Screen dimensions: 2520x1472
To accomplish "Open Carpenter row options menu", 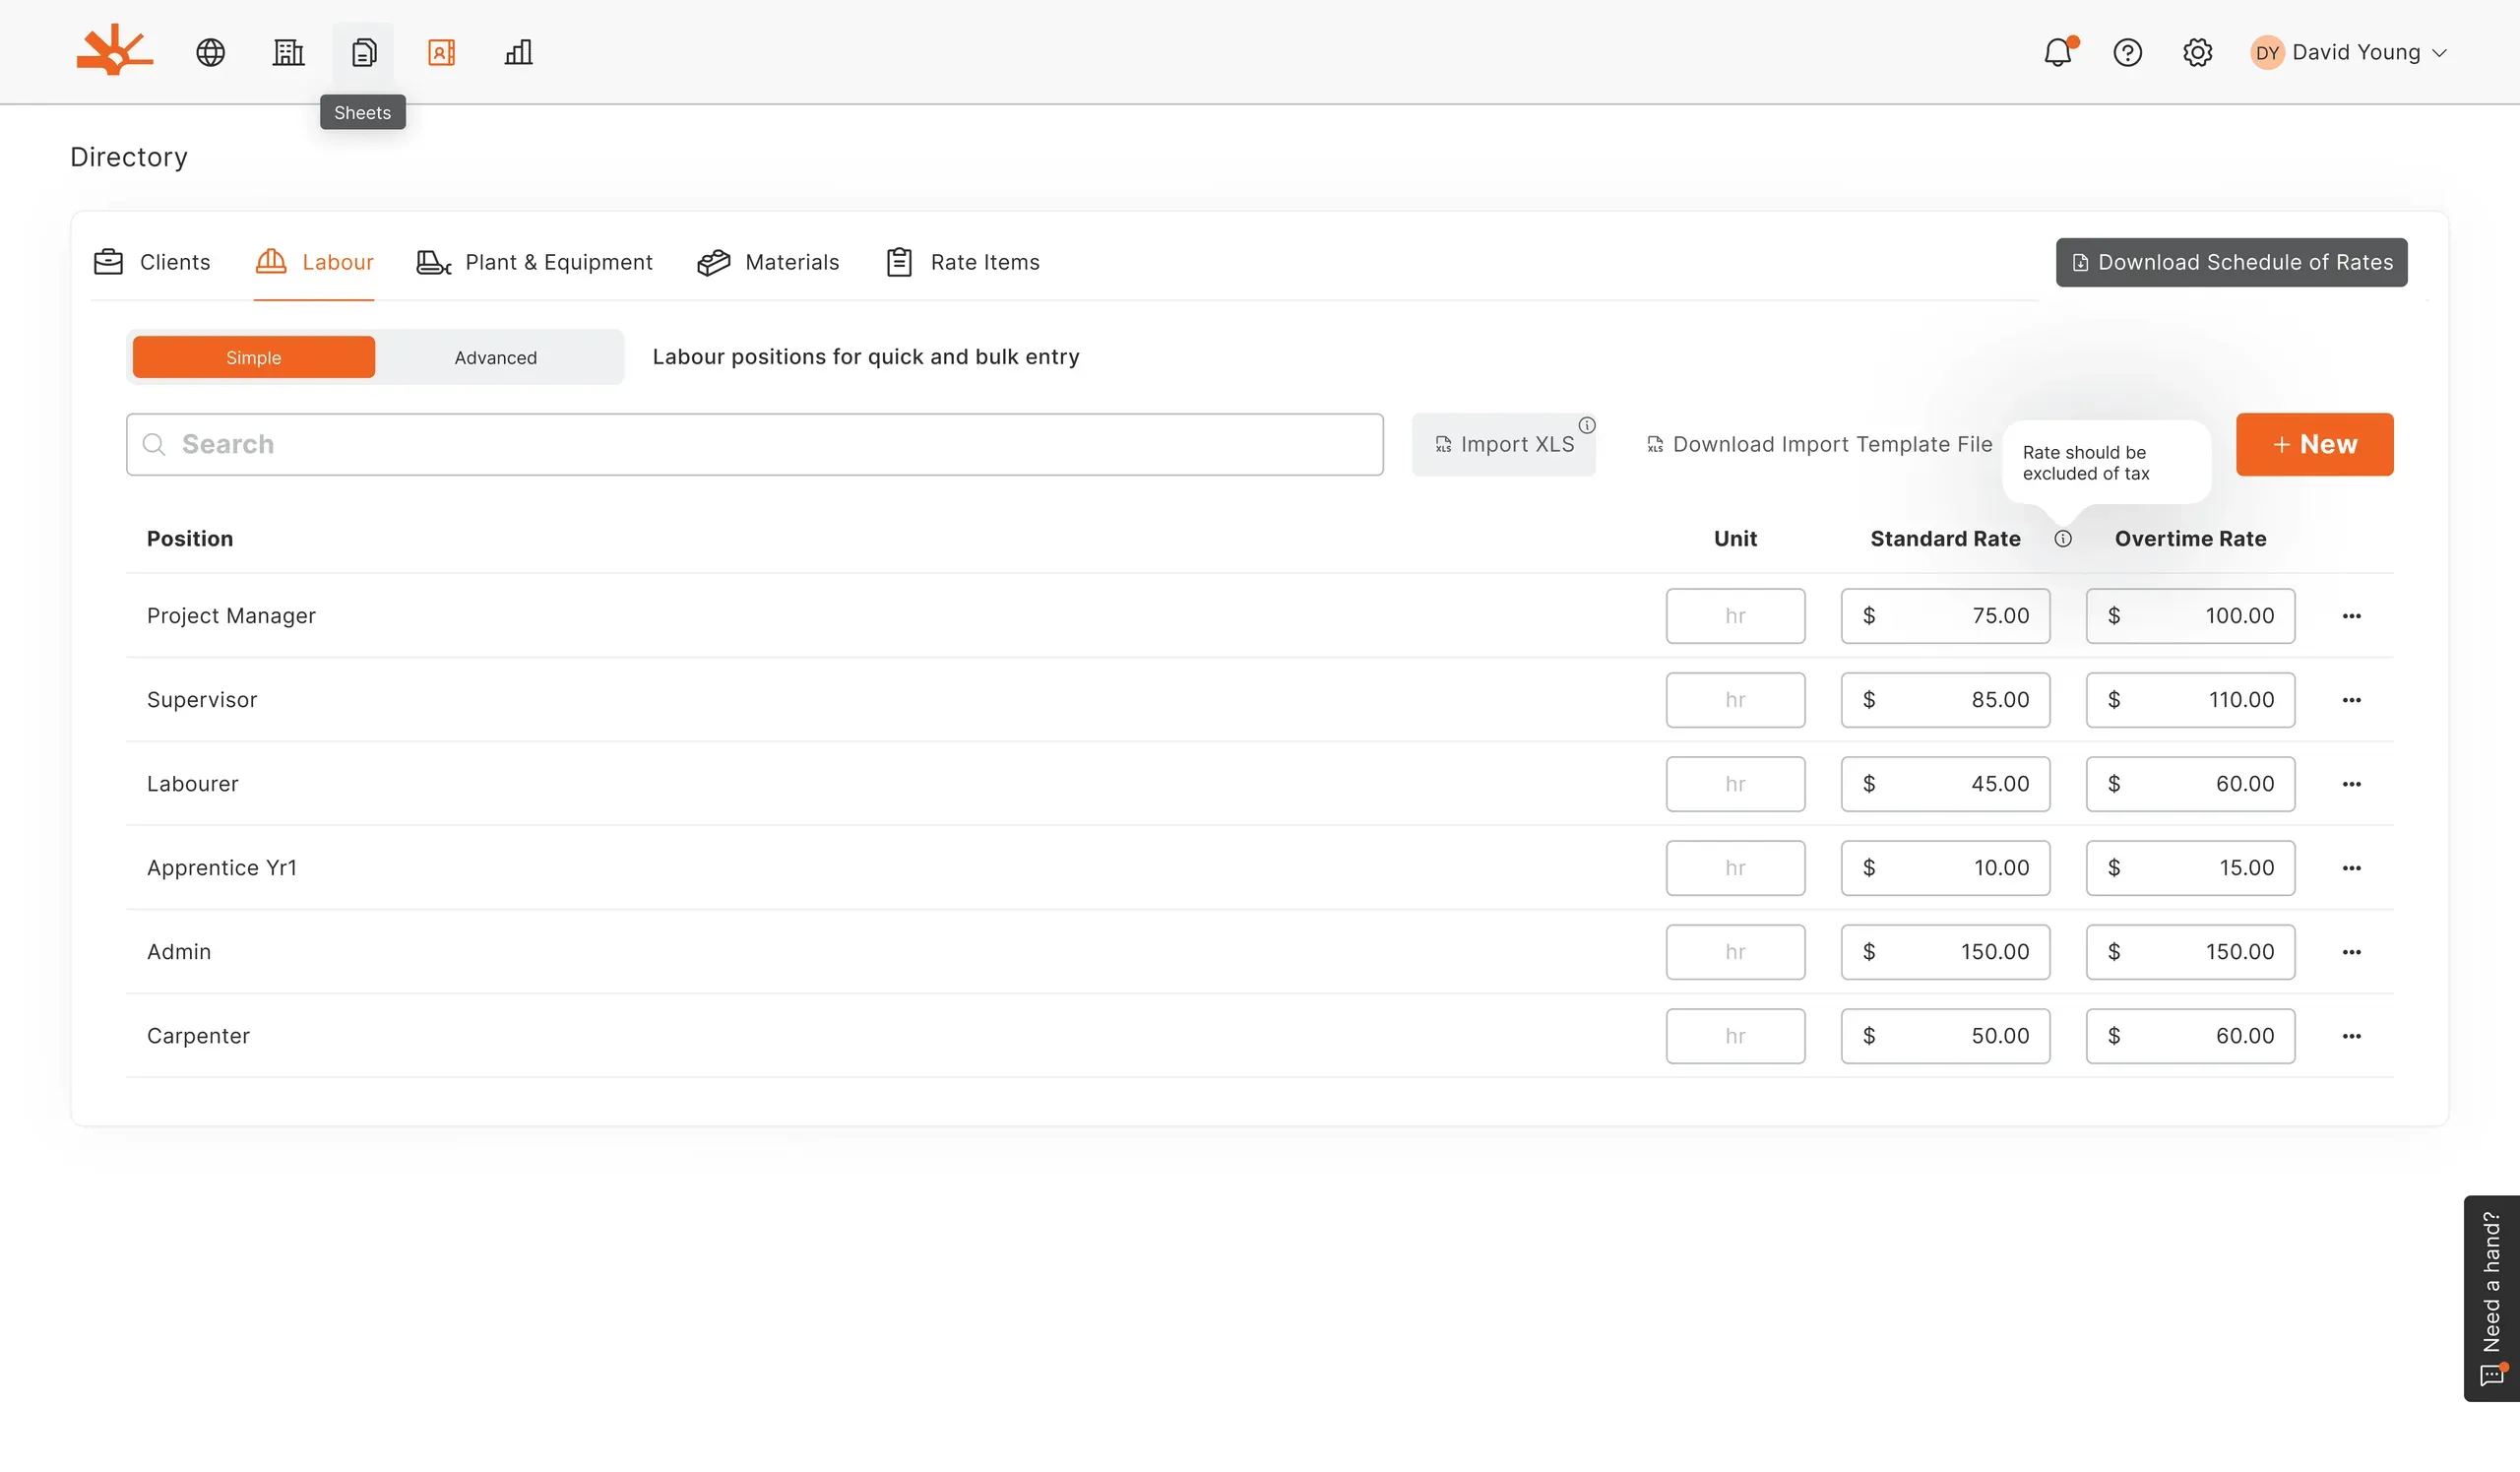I will pos(2351,1036).
